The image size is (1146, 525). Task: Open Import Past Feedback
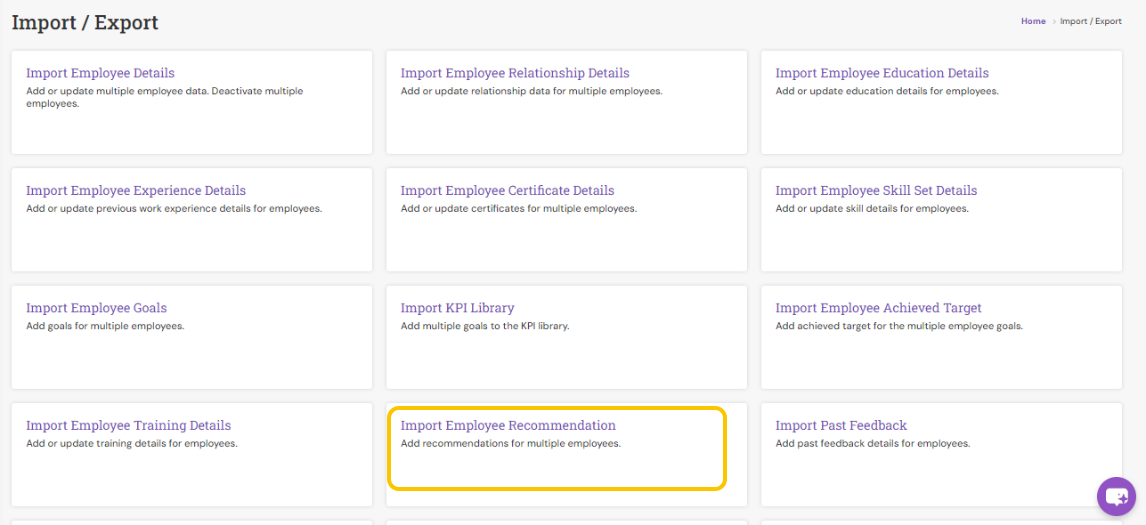840,426
